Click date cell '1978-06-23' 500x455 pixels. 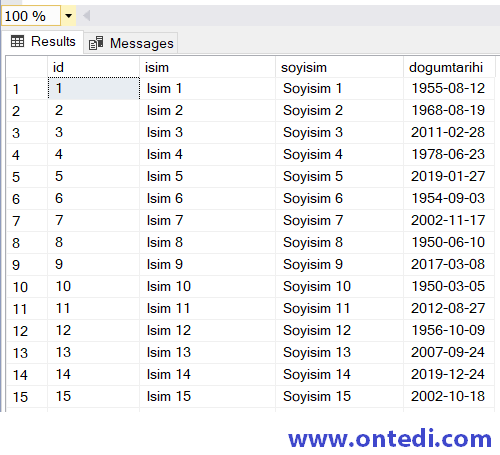click(449, 155)
